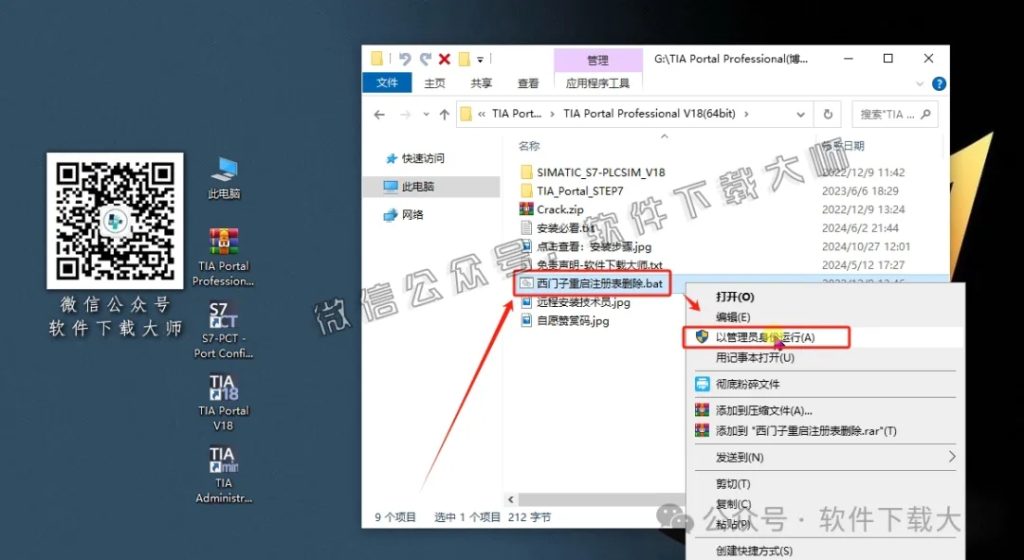Choose 打开(O) in the context menu
The width and height of the screenshot is (1024, 560).
(x=735, y=297)
